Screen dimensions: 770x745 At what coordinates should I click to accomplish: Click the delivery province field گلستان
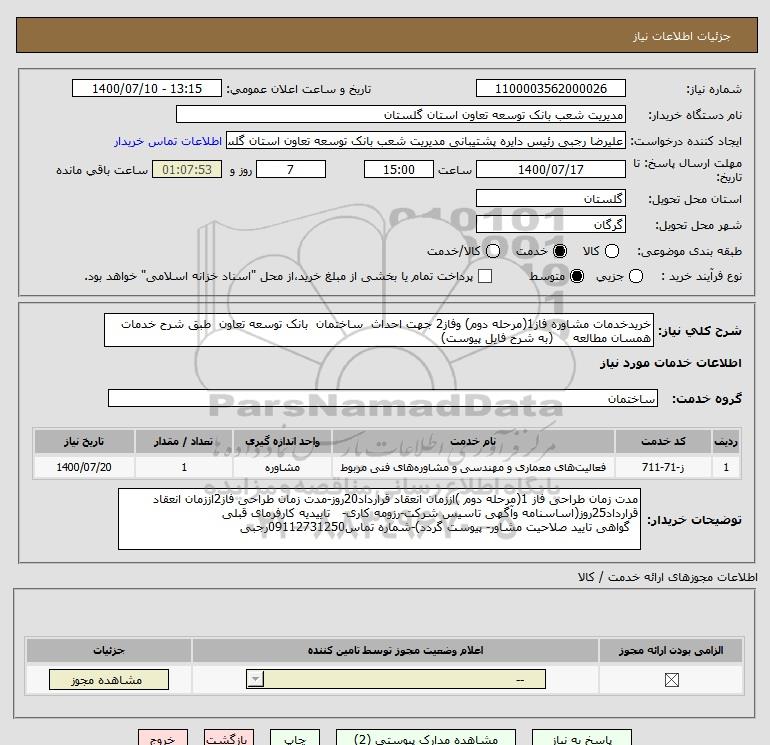[550, 198]
